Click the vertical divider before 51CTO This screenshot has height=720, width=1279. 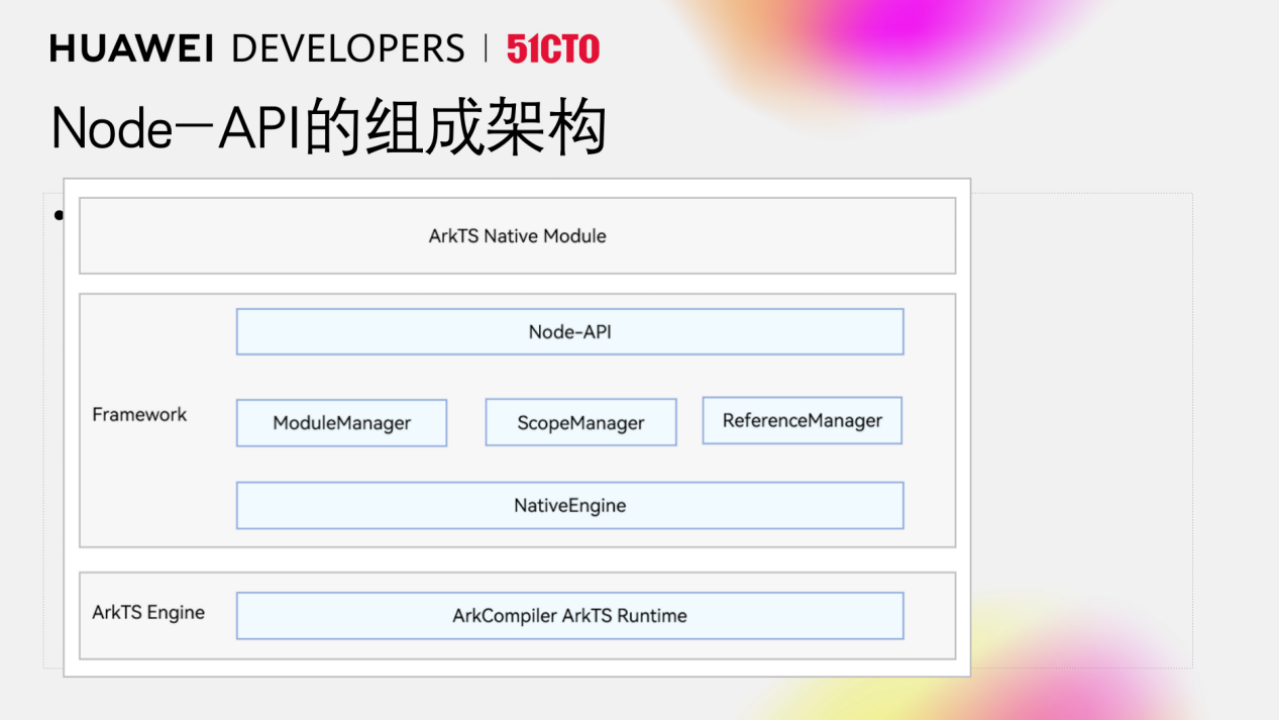pos(486,49)
